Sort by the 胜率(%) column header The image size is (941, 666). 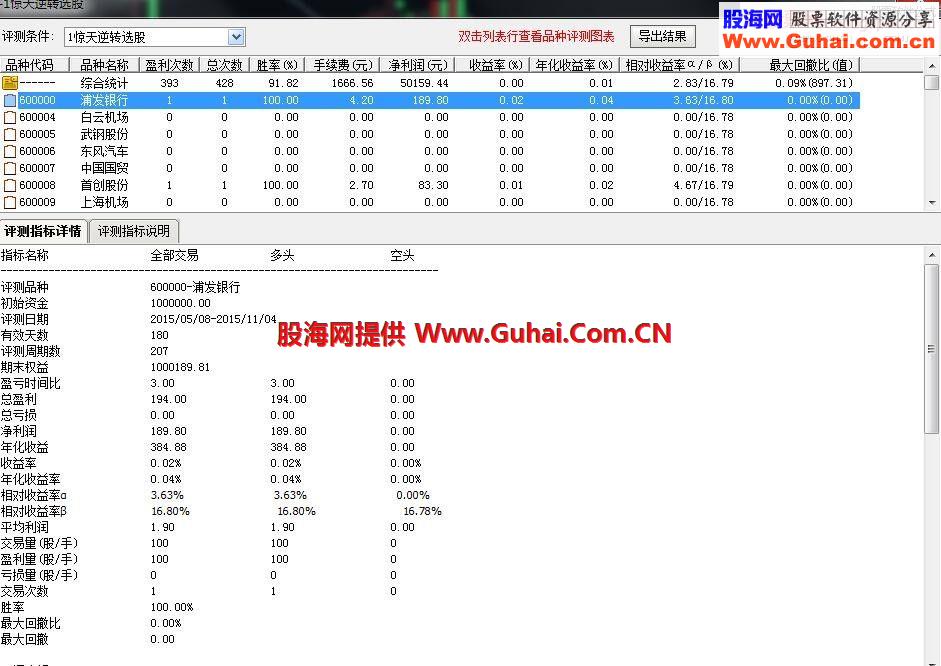pyautogui.click(x=277, y=65)
